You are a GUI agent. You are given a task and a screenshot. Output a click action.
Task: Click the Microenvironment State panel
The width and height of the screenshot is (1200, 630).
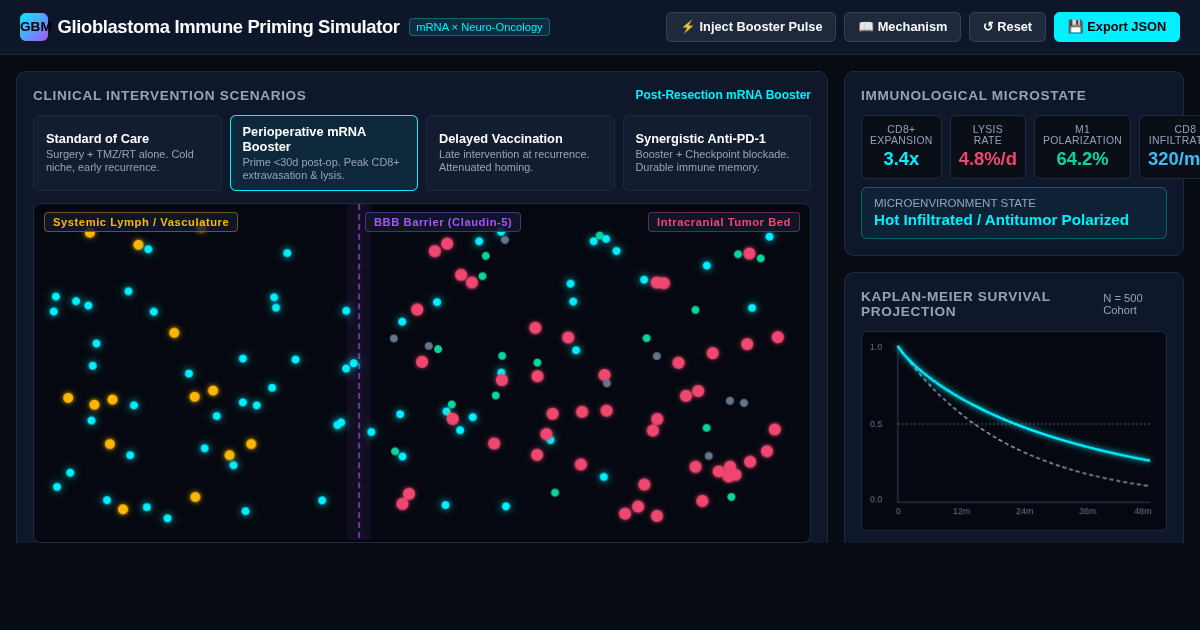point(1014,213)
